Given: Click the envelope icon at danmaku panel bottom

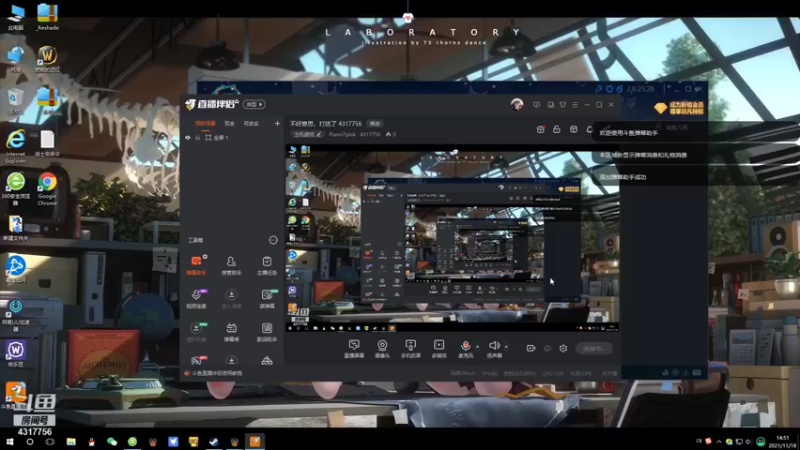Looking at the screenshot, I should click(x=696, y=372).
